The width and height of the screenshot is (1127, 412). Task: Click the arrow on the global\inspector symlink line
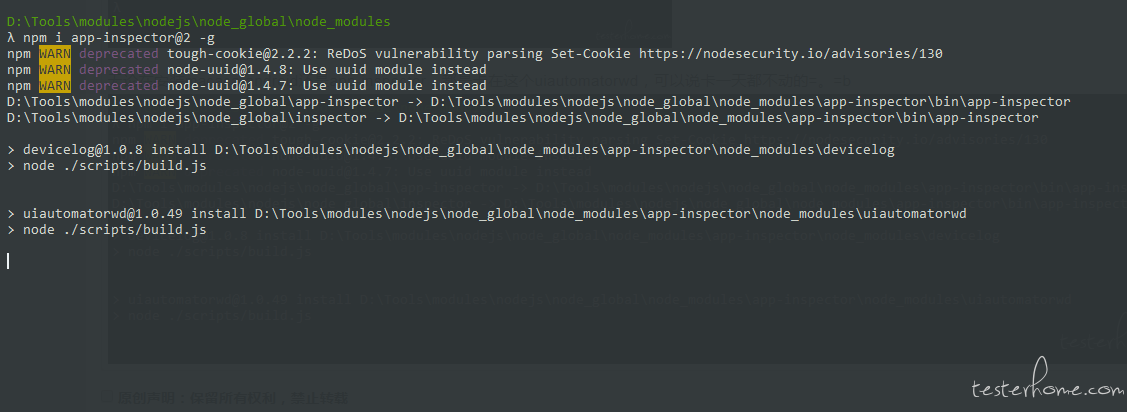pyautogui.click(x=381, y=118)
